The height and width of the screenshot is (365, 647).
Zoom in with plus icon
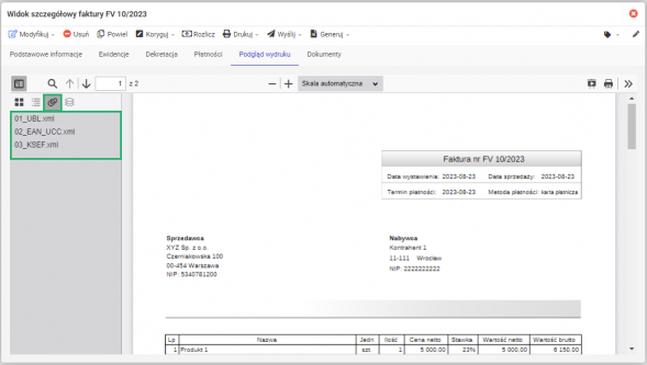tap(288, 84)
